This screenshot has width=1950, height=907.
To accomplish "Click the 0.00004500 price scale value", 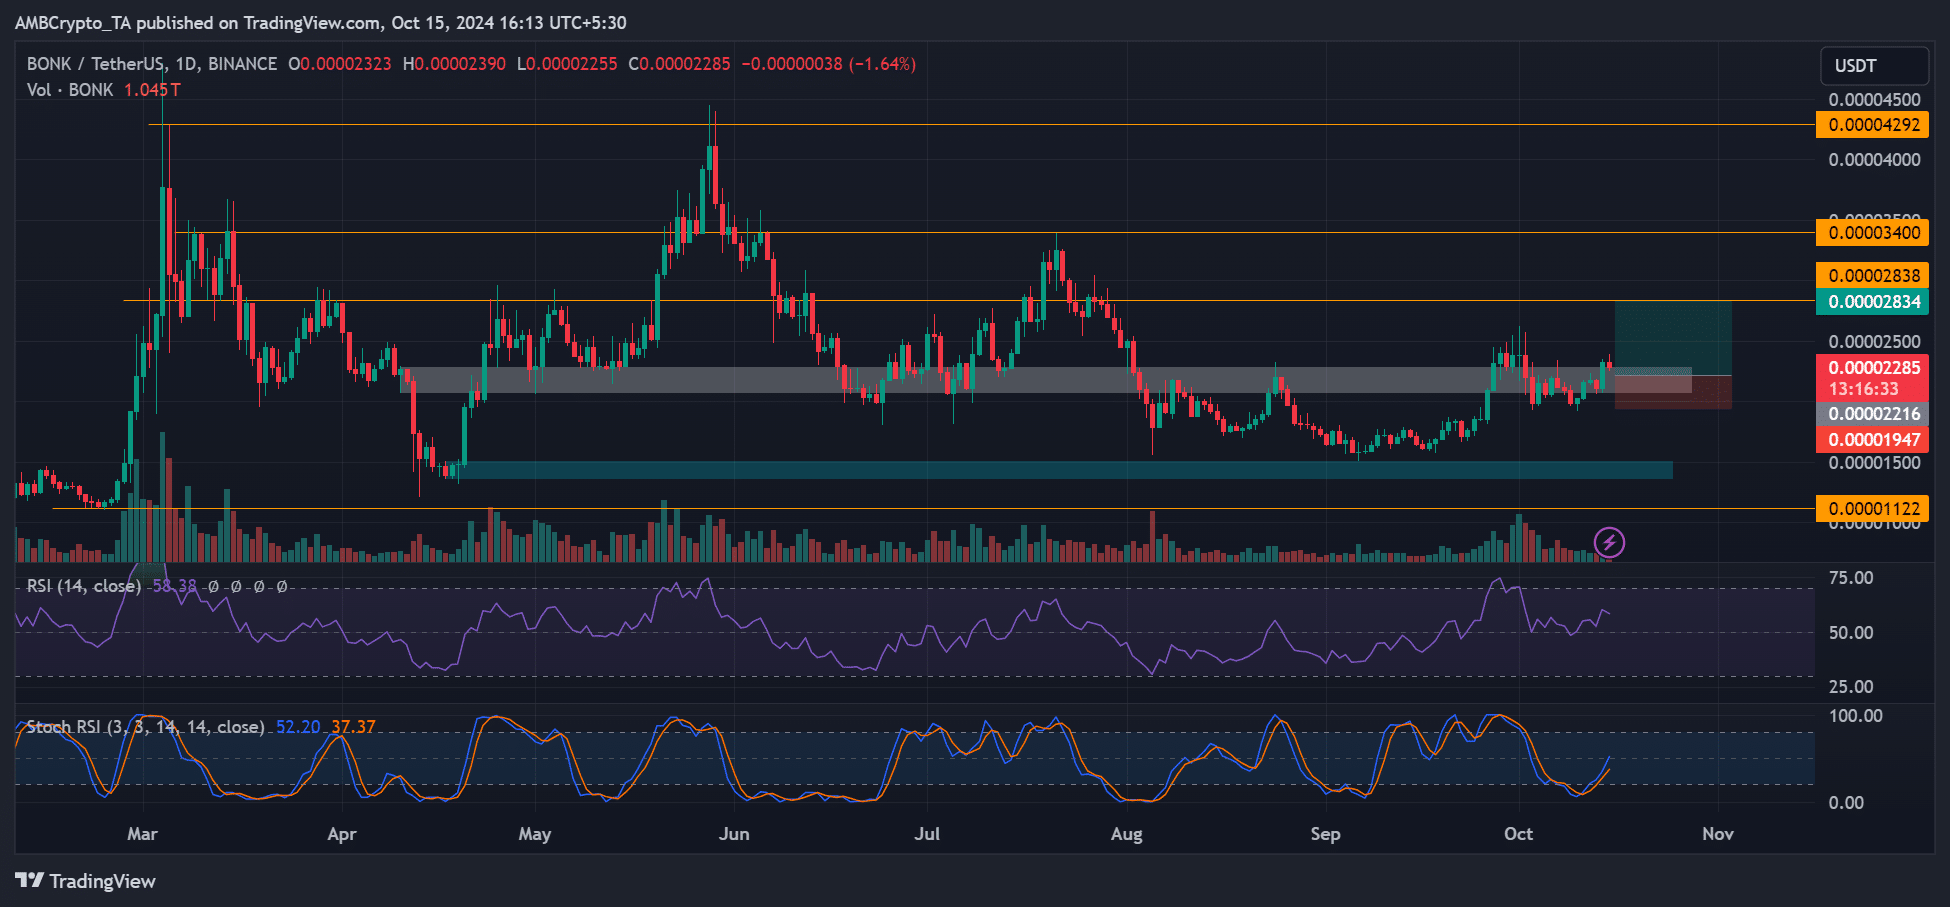I will pyautogui.click(x=1875, y=100).
